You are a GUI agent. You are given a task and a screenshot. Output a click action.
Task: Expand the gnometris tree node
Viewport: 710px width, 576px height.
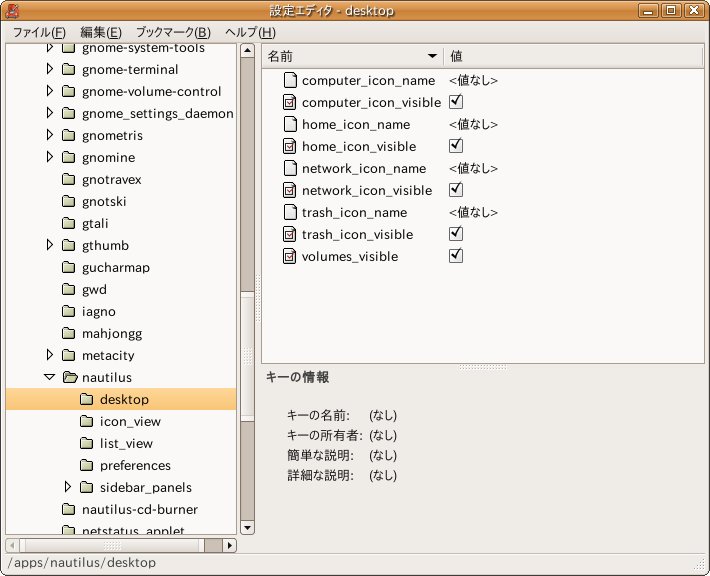pos(50,135)
